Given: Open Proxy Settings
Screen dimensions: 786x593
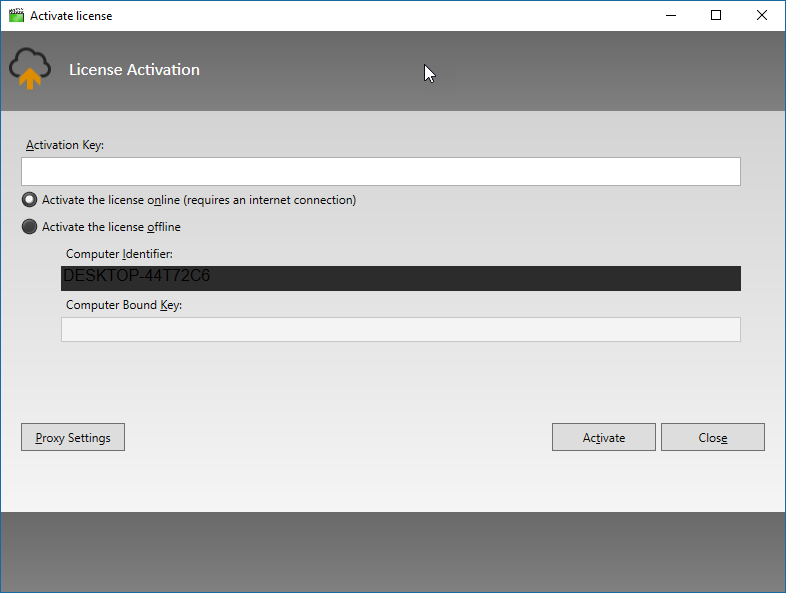Looking at the screenshot, I should (73, 438).
